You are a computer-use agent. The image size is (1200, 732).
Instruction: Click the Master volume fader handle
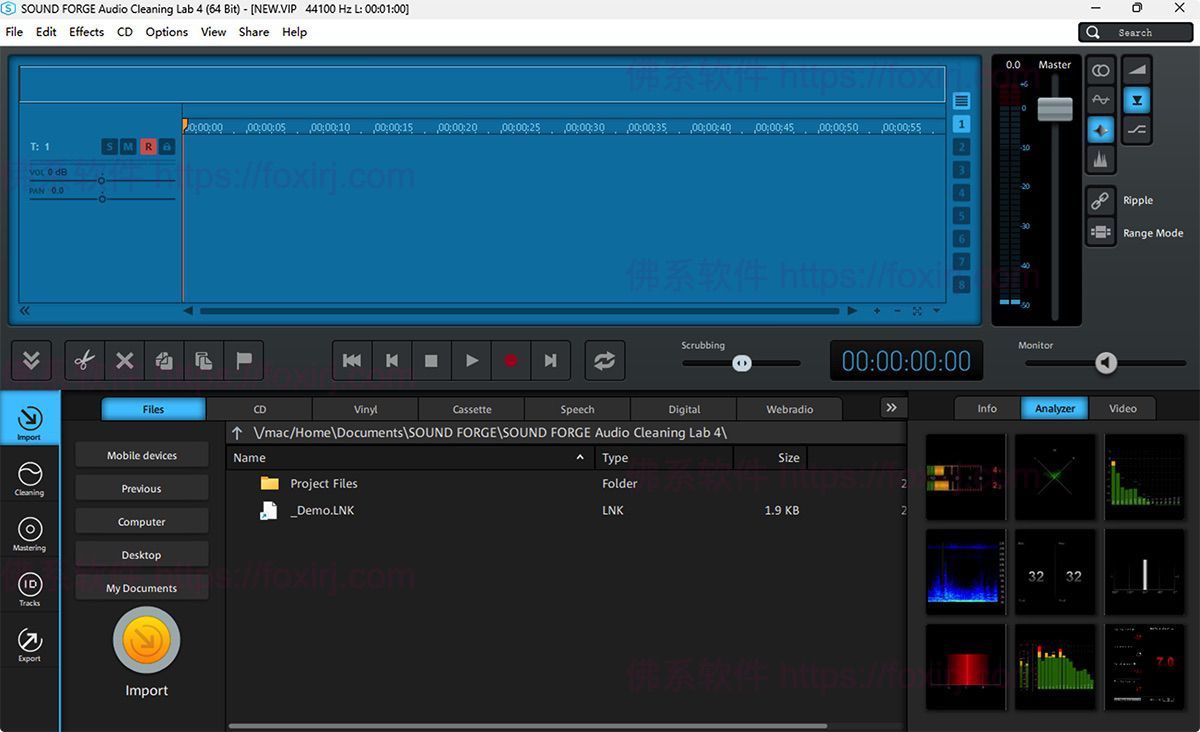pos(1055,109)
